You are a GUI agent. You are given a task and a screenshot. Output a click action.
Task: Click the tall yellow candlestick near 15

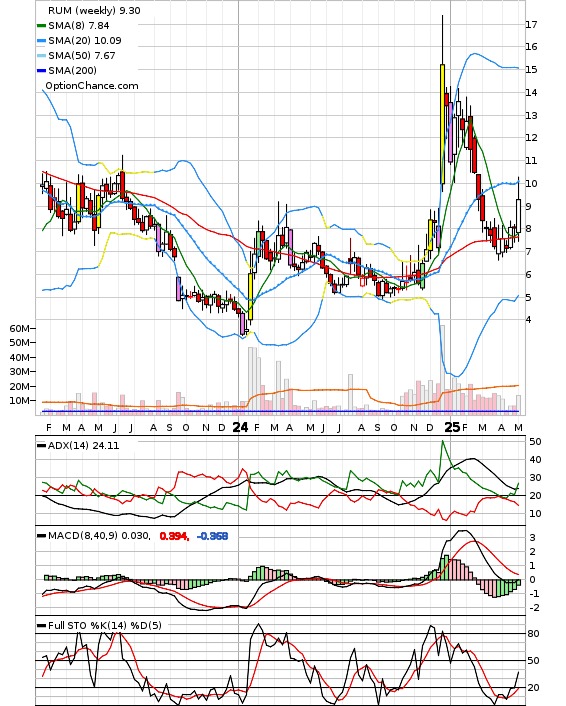click(x=442, y=124)
